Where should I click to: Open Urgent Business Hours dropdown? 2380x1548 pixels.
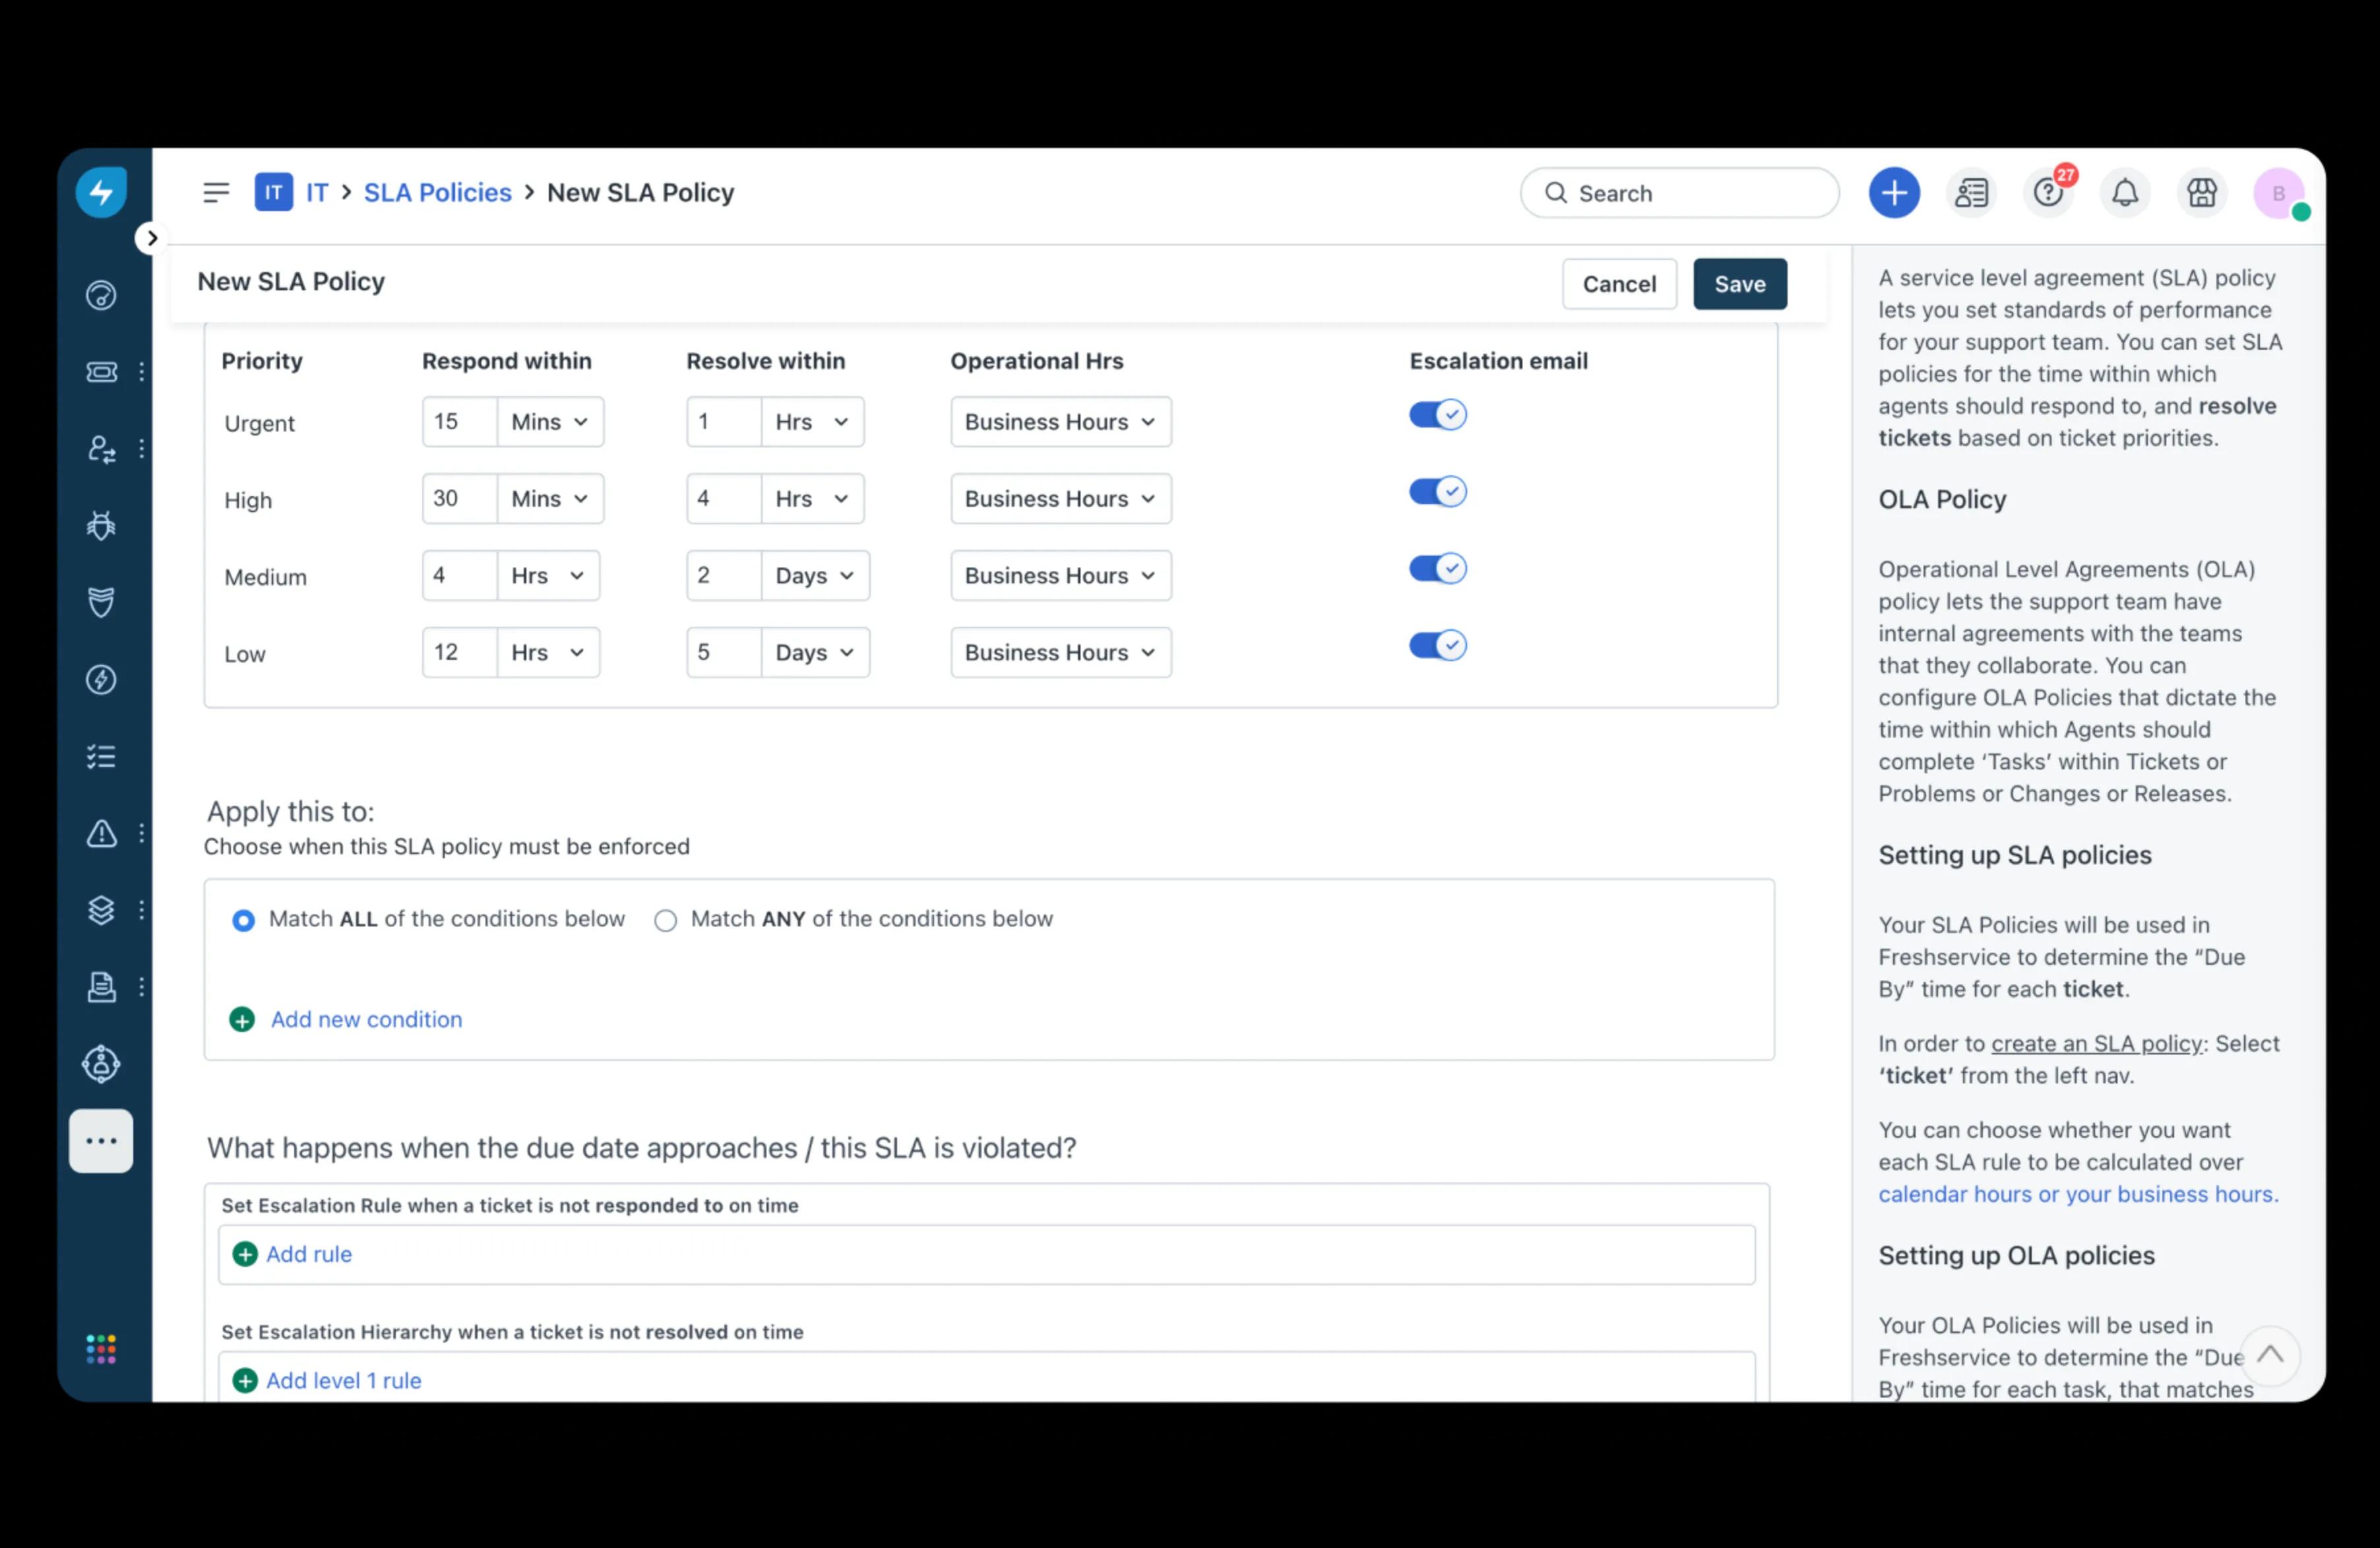click(x=1060, y=422)
